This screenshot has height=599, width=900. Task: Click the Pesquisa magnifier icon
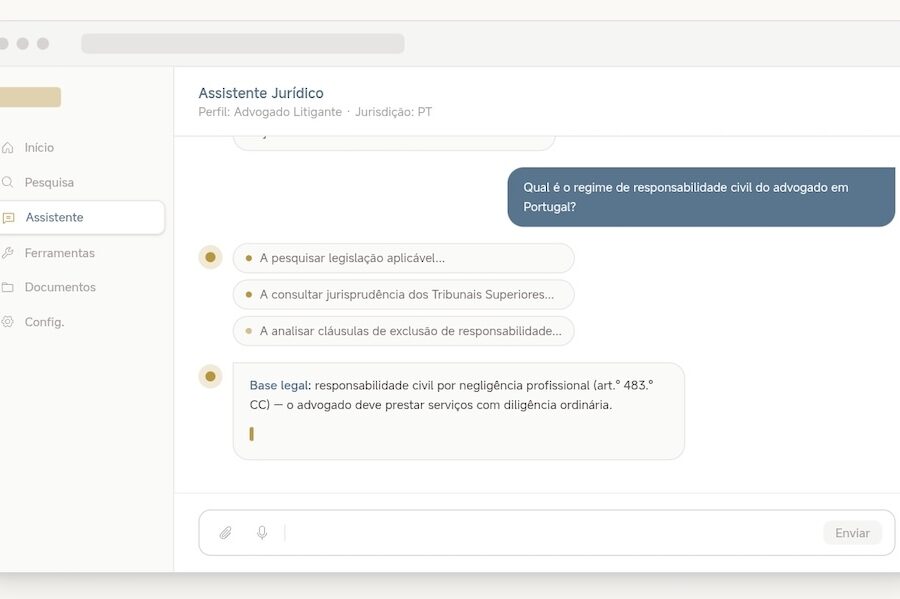tap(8, 183)
